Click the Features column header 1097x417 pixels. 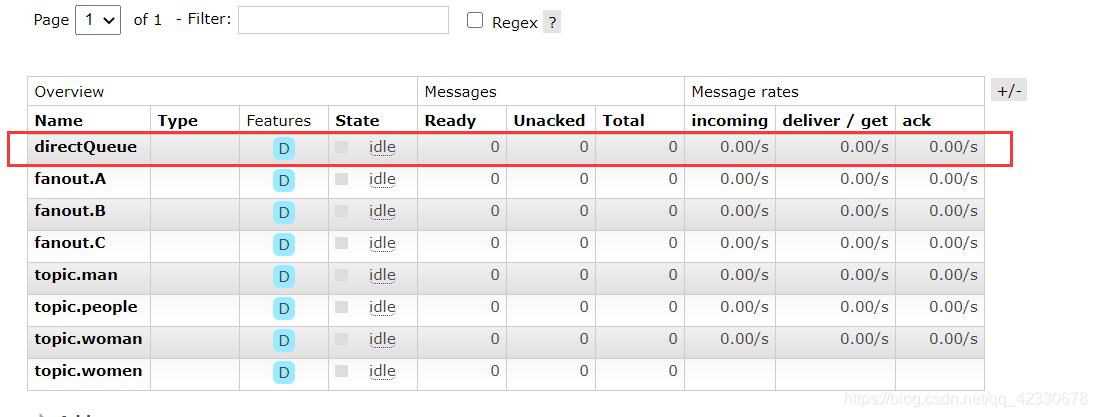tap(278, 120)
